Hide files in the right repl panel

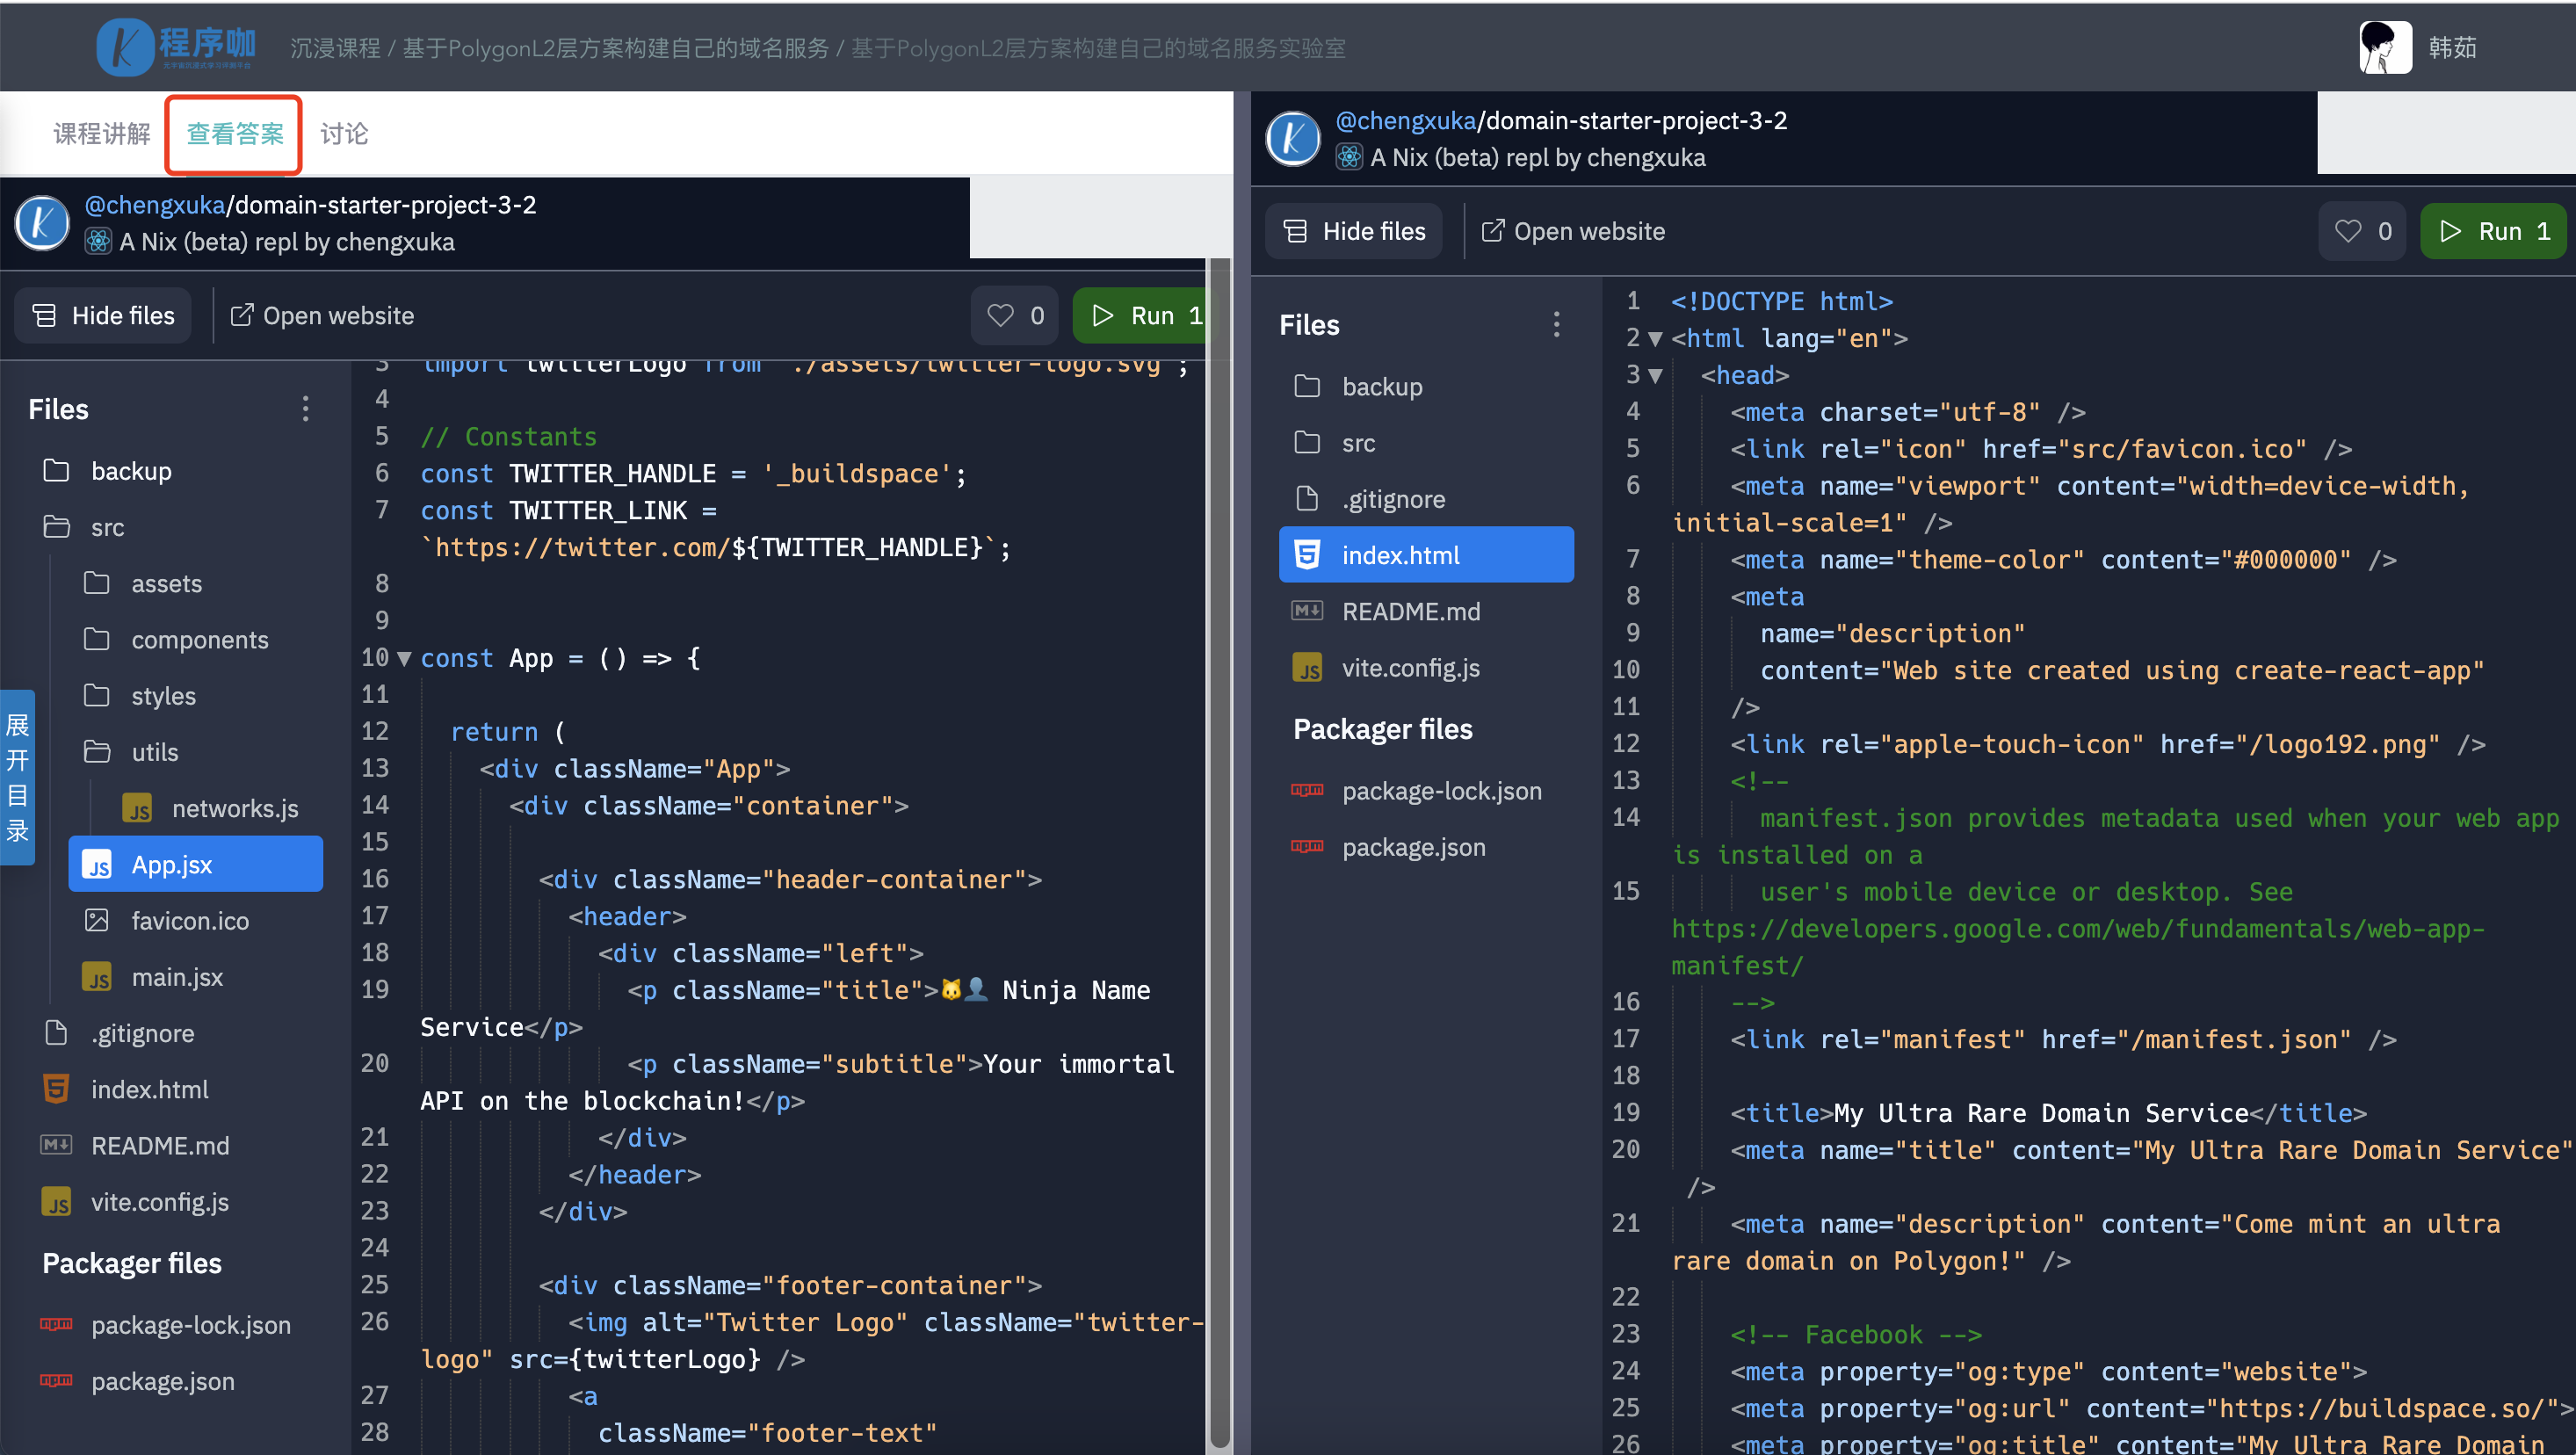(x=1354, y=232)
